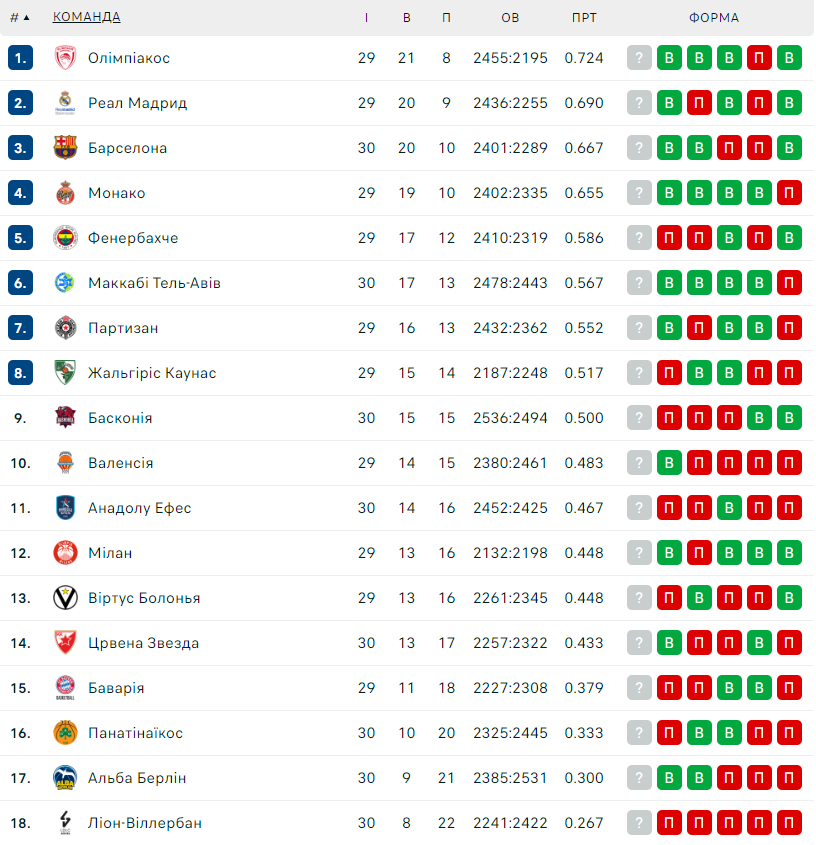Click the Panathinaikos clover logo
Viewport: 816px width, 845px height.
[x=65, y=732]
